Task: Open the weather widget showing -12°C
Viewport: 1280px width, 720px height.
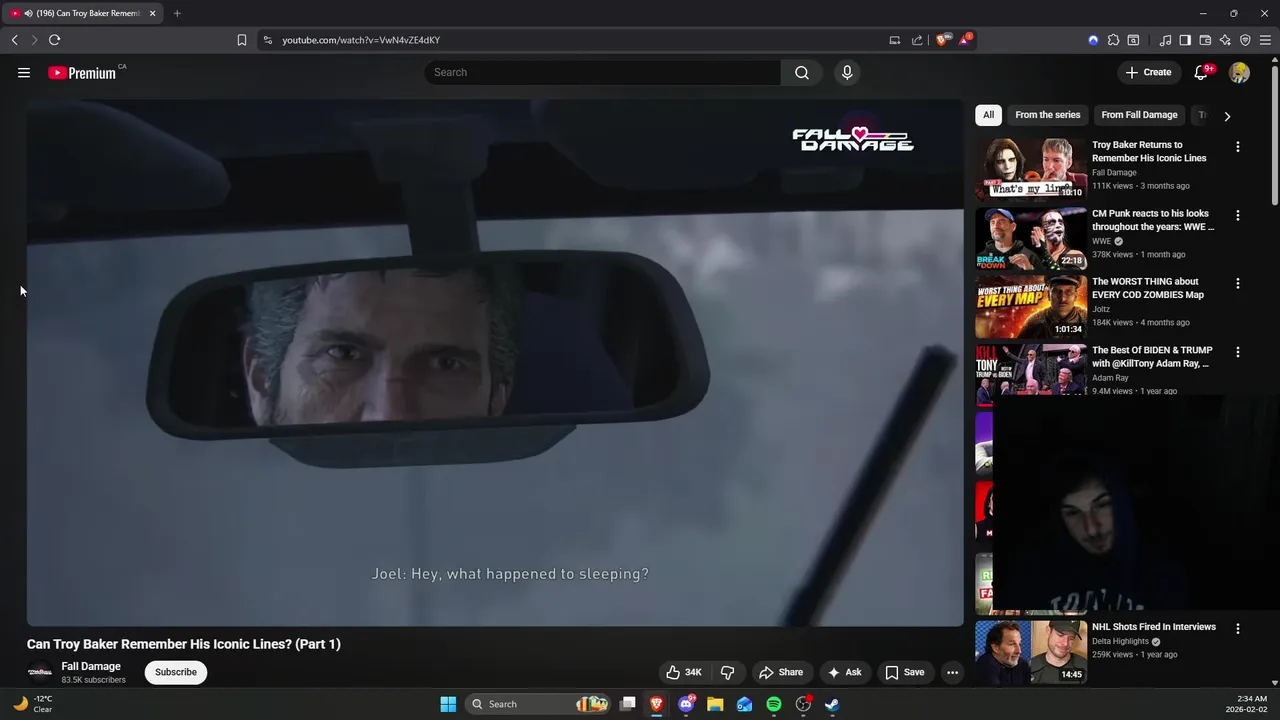Action: point(32,704)
